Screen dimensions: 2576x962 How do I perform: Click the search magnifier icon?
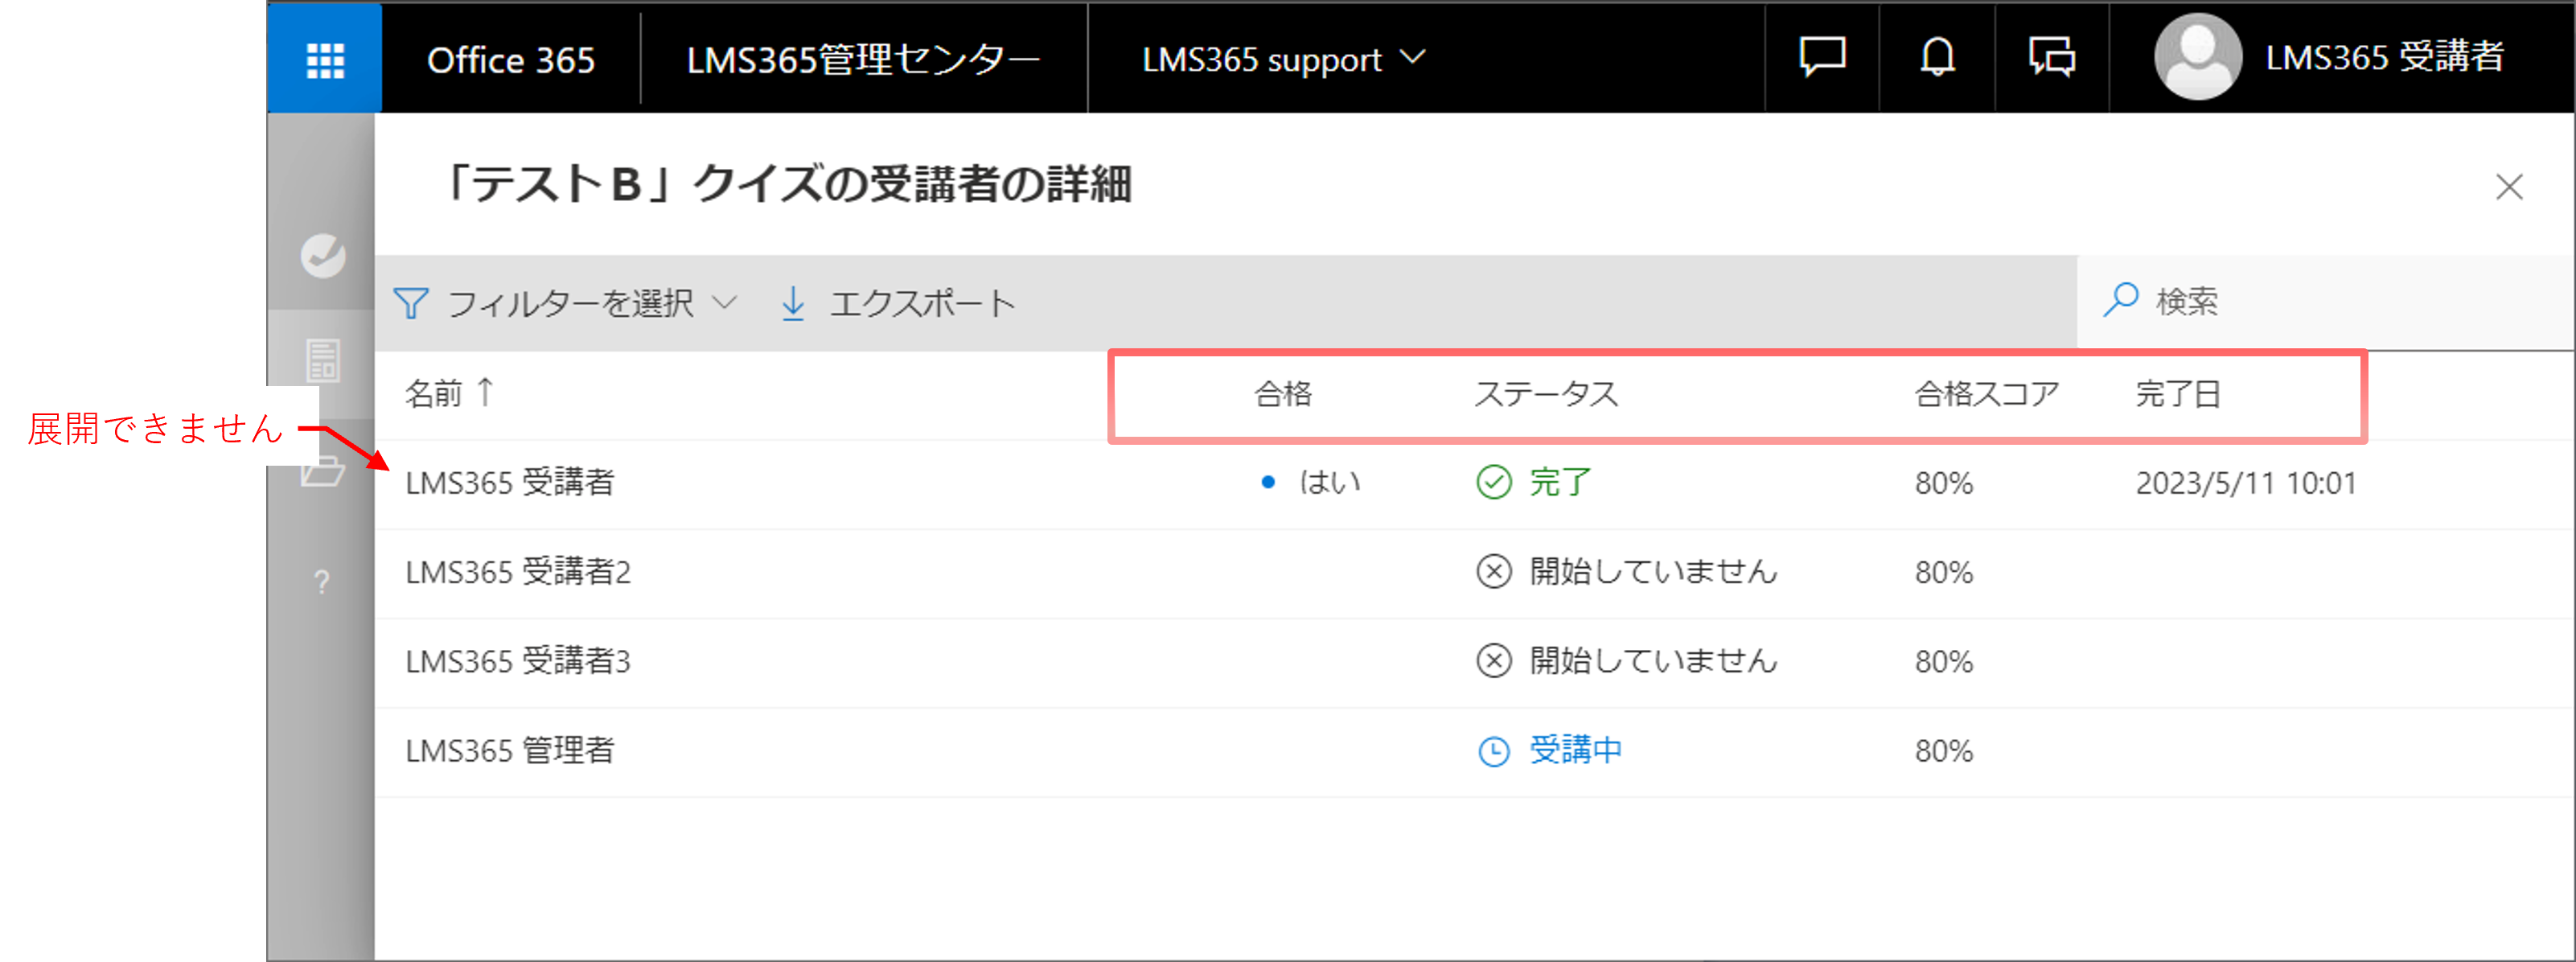[x=2120, y=299]
